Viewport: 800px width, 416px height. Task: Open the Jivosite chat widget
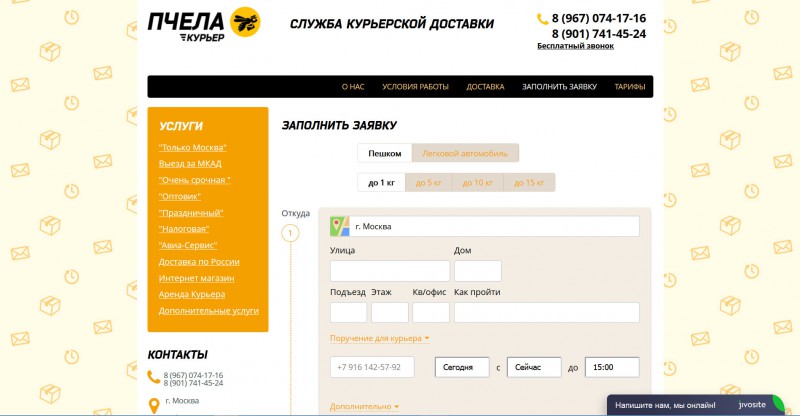[x=696, y=405]
